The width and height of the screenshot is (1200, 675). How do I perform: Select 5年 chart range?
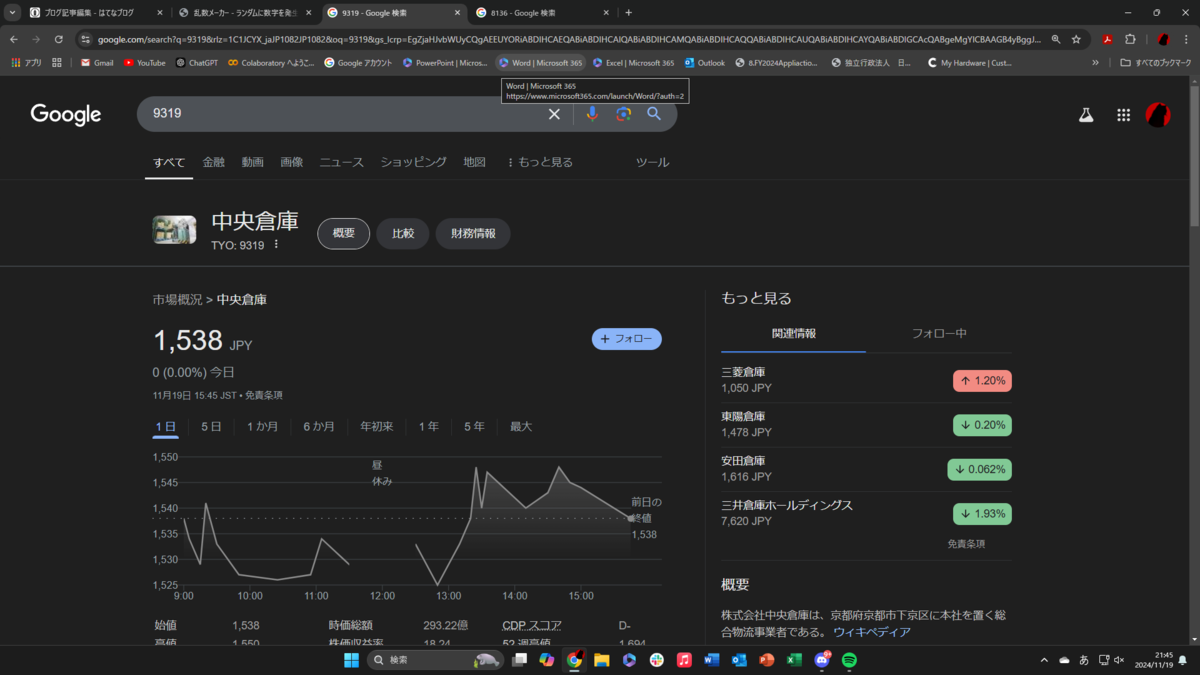474,426
